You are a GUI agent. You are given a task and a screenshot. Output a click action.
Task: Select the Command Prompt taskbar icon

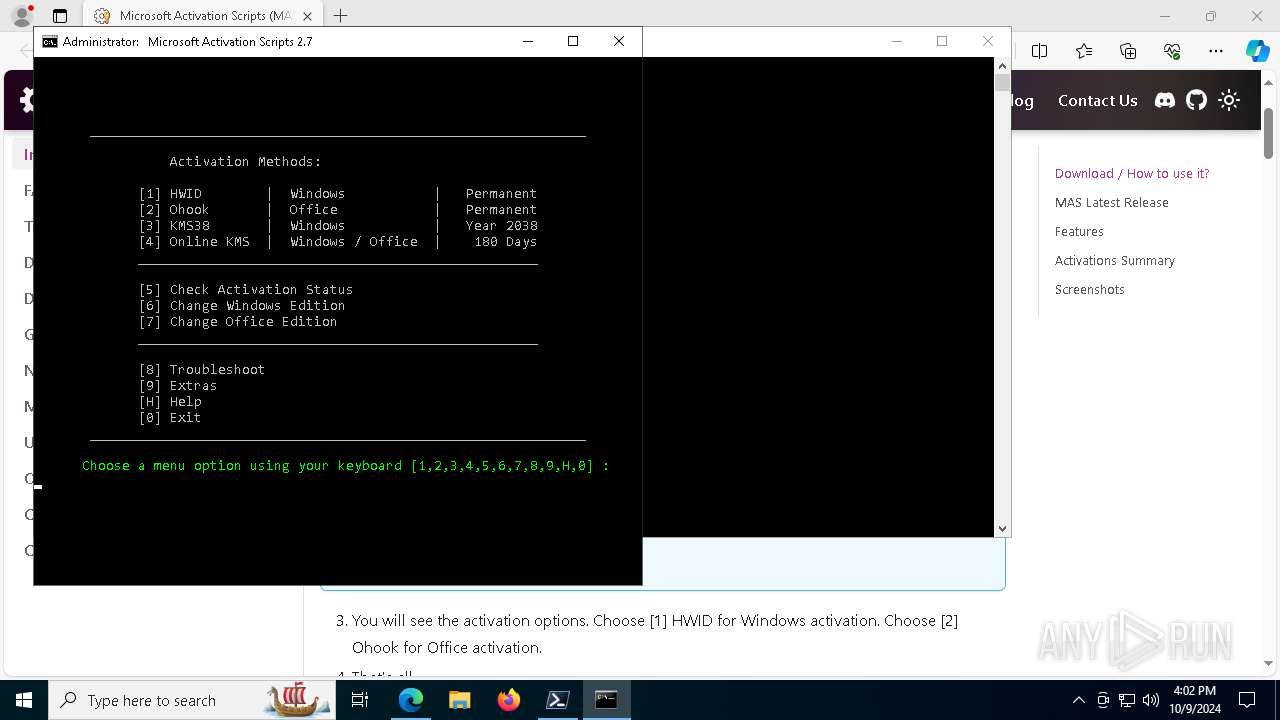coord(606,700)
